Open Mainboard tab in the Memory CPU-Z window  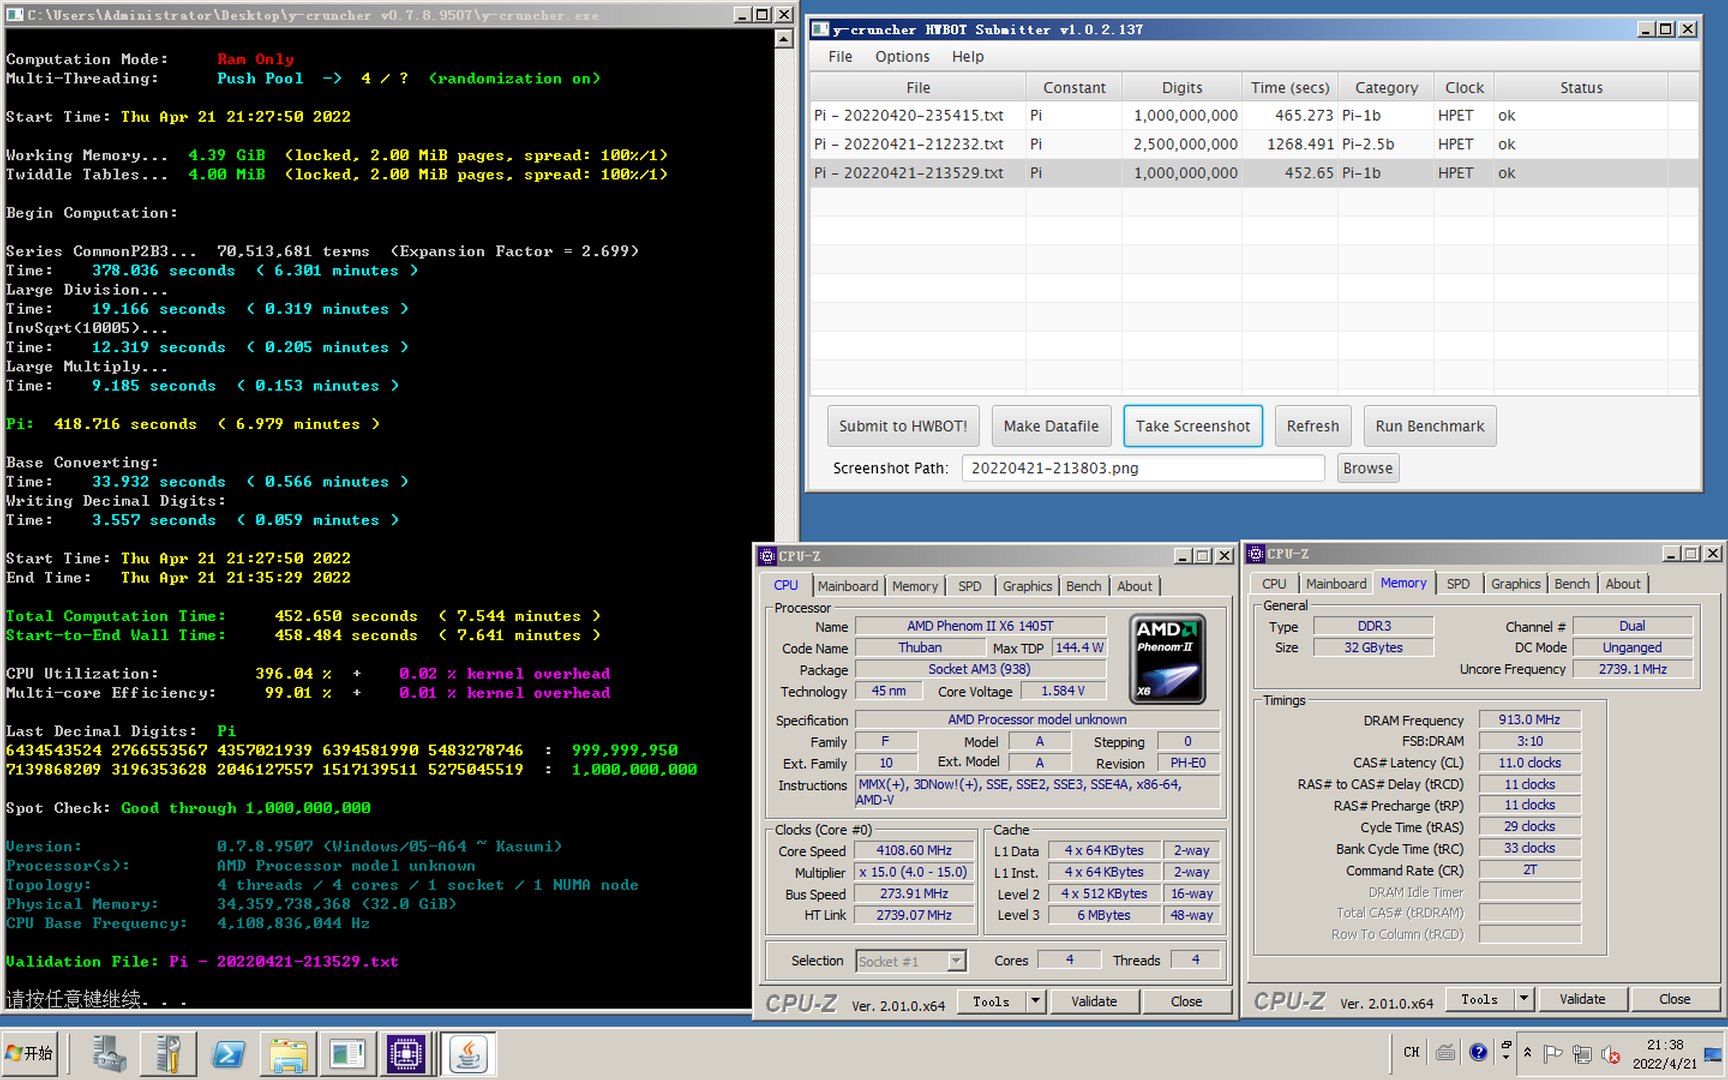pos(1335,584)
